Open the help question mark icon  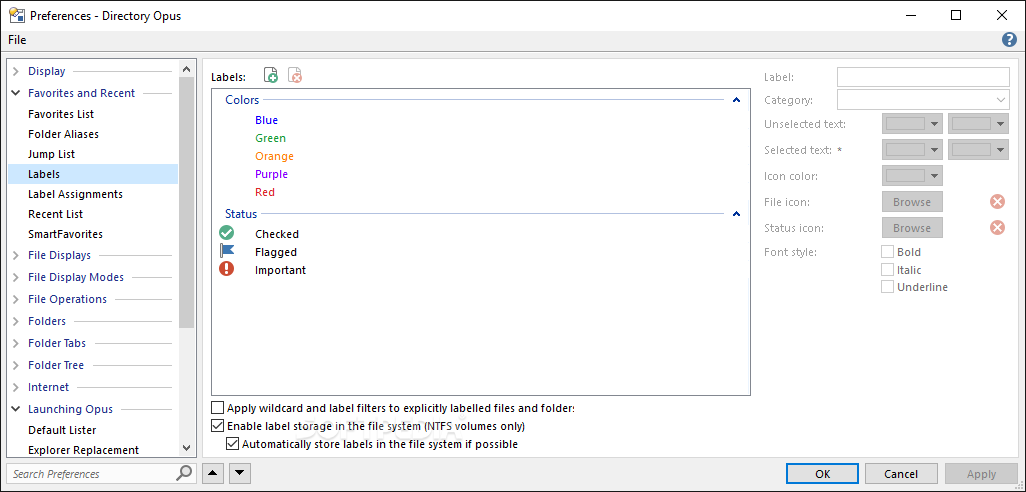(x=1009, y=40)
